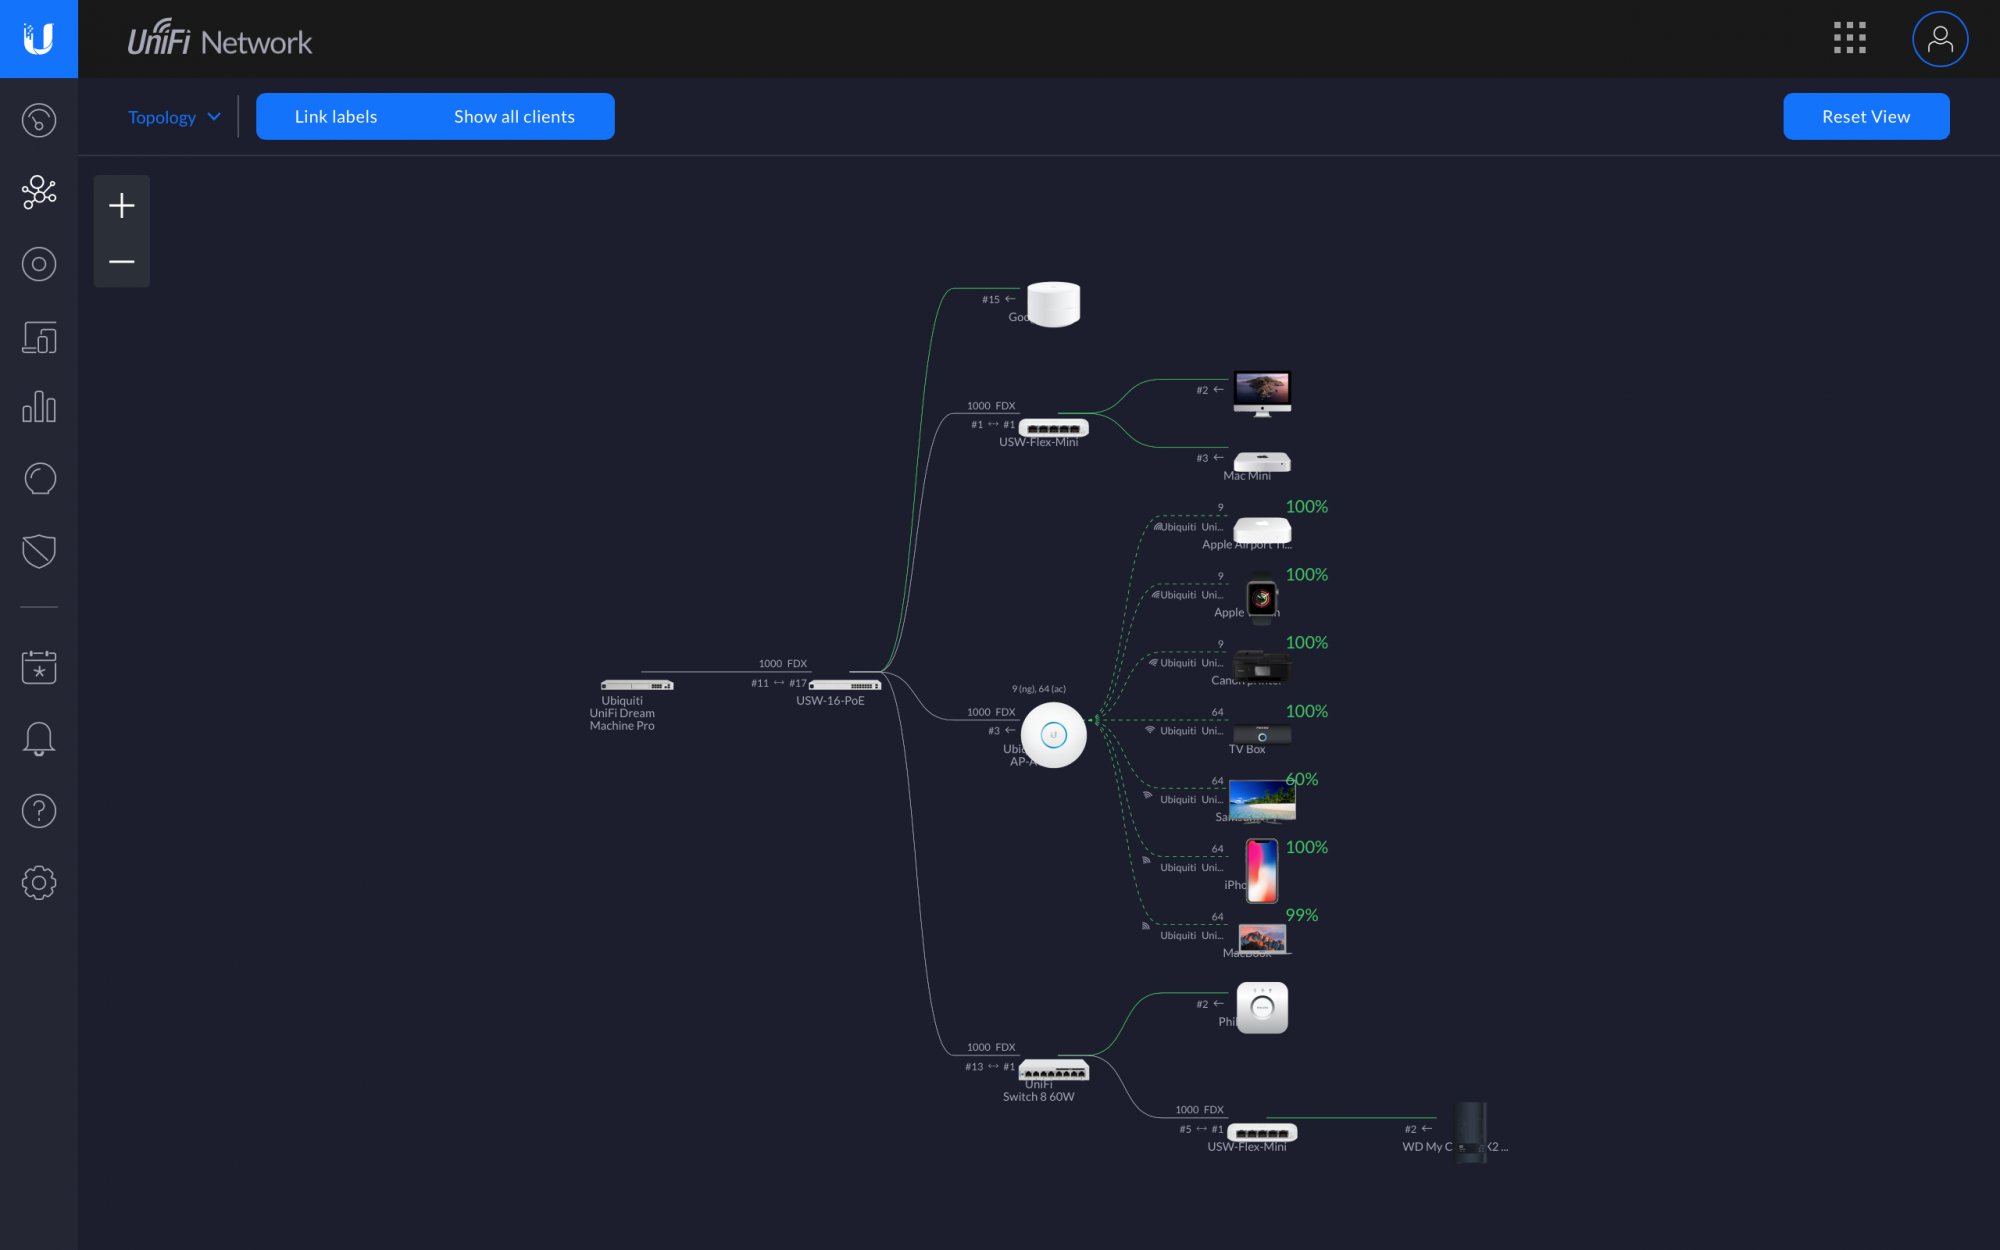Image resolution: width=2000 pixels, height=1250 pixels.
Task: Open the Statistics bar chart icon
Action: (39, 407)
